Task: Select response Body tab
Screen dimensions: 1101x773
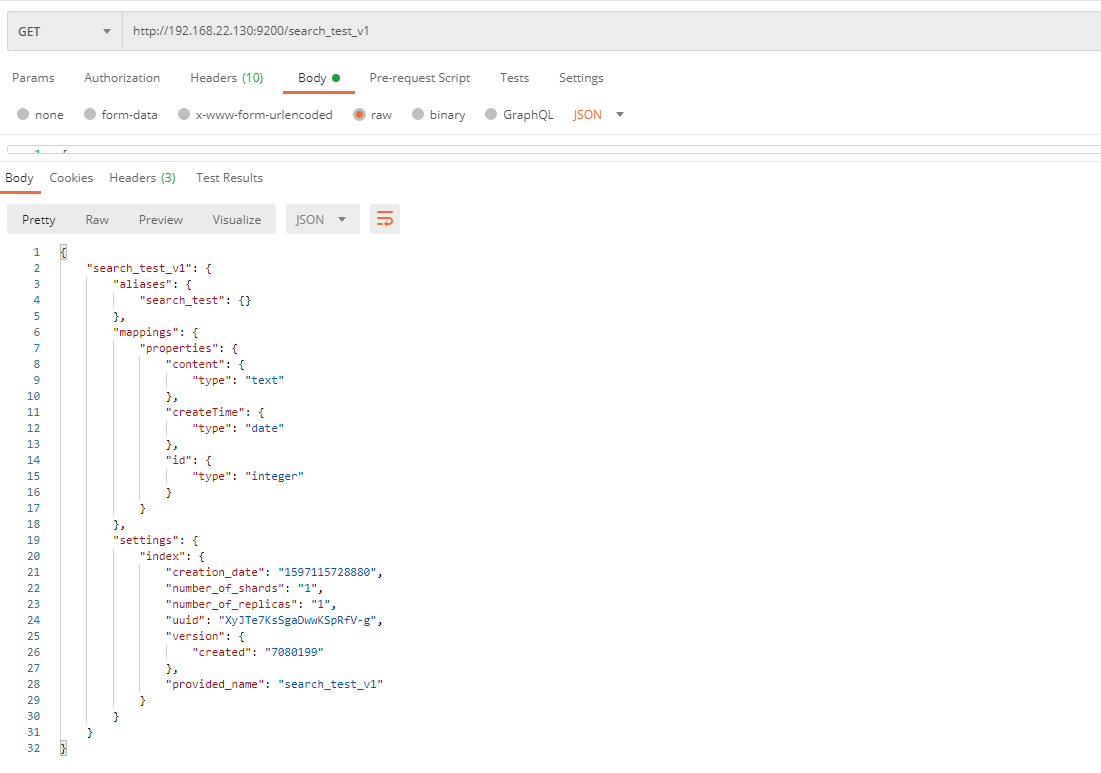Action: [x=19, y=178]
